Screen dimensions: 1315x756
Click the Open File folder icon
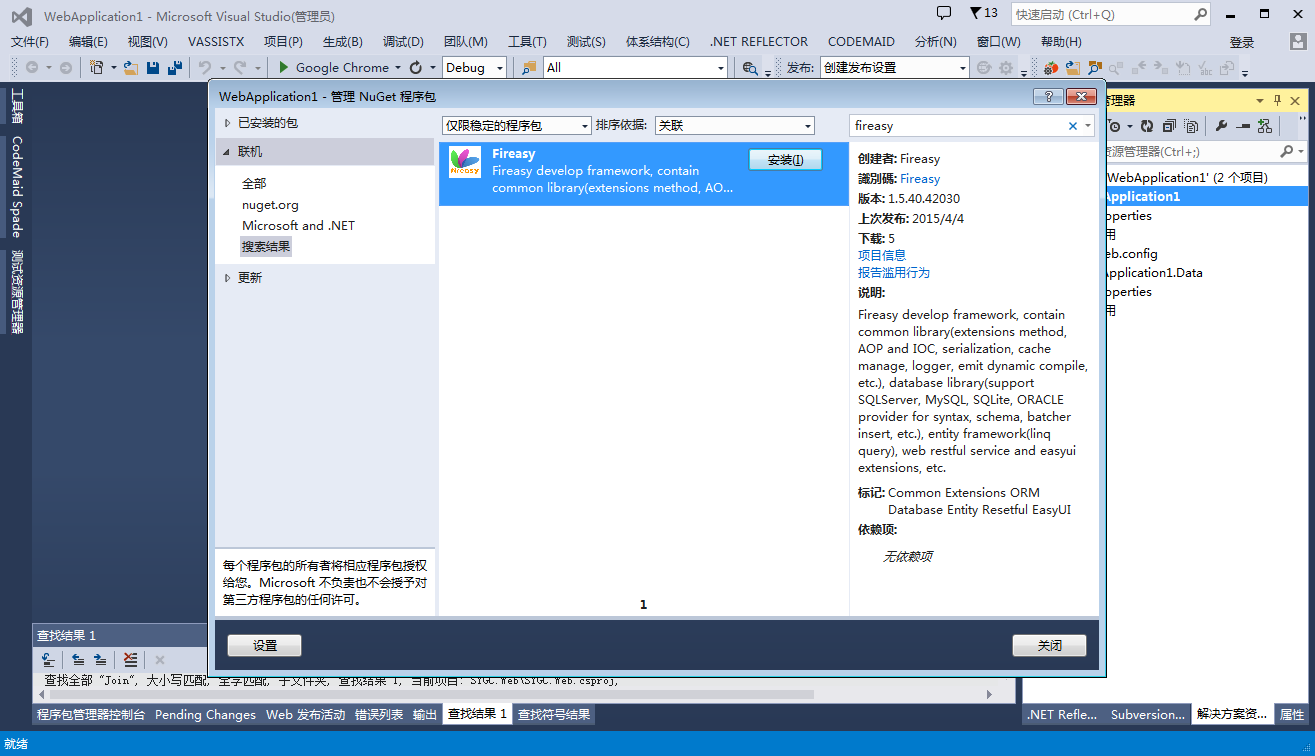coord(131,67)
